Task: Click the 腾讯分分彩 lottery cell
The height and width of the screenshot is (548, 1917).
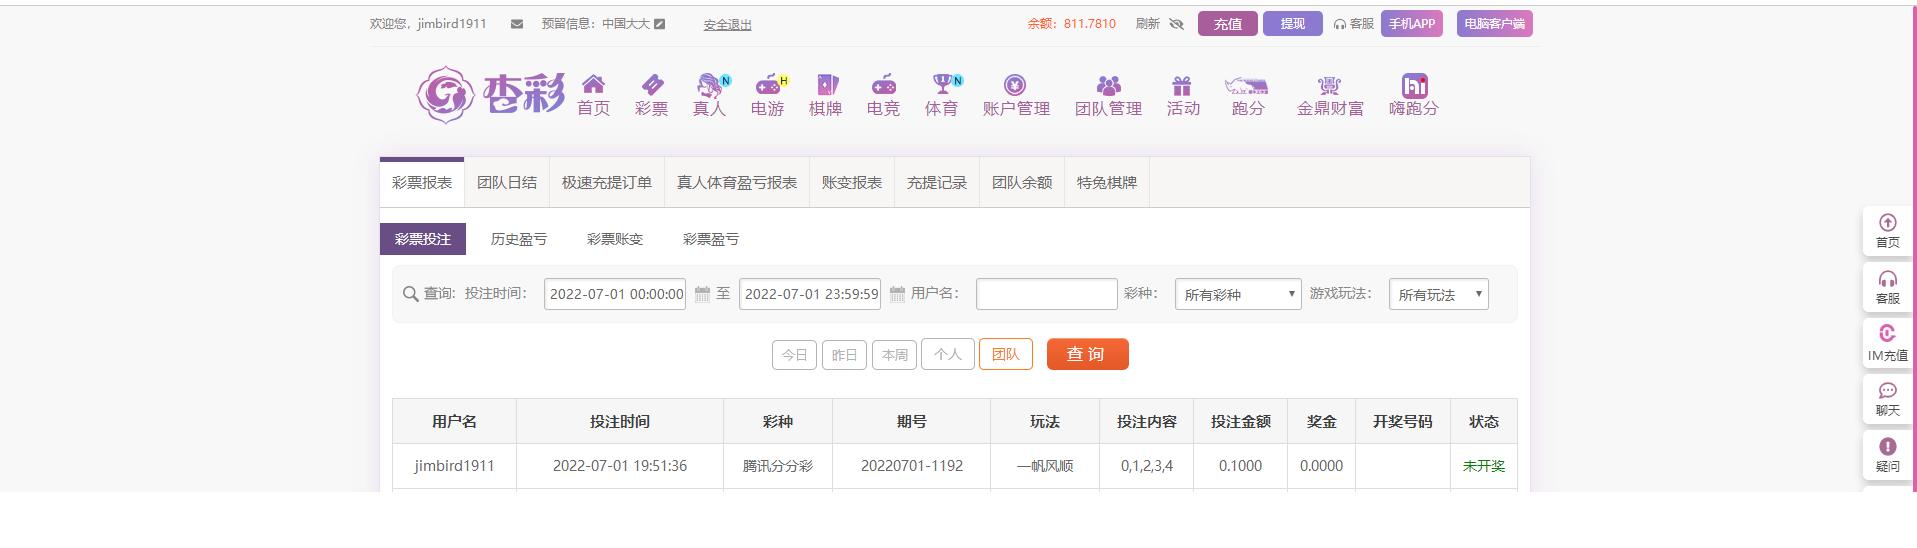Action: pos(778,466)
